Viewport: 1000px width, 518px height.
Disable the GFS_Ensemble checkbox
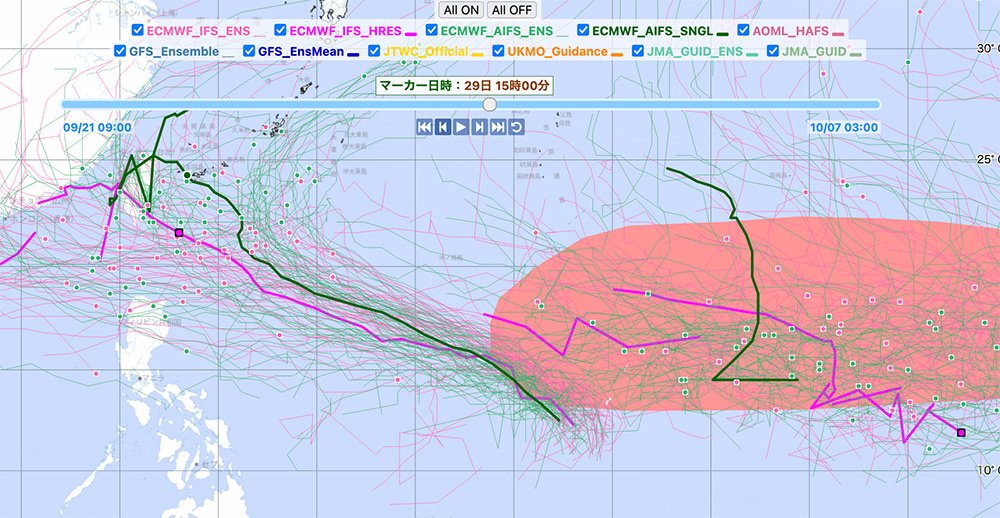tap(120, 51)
